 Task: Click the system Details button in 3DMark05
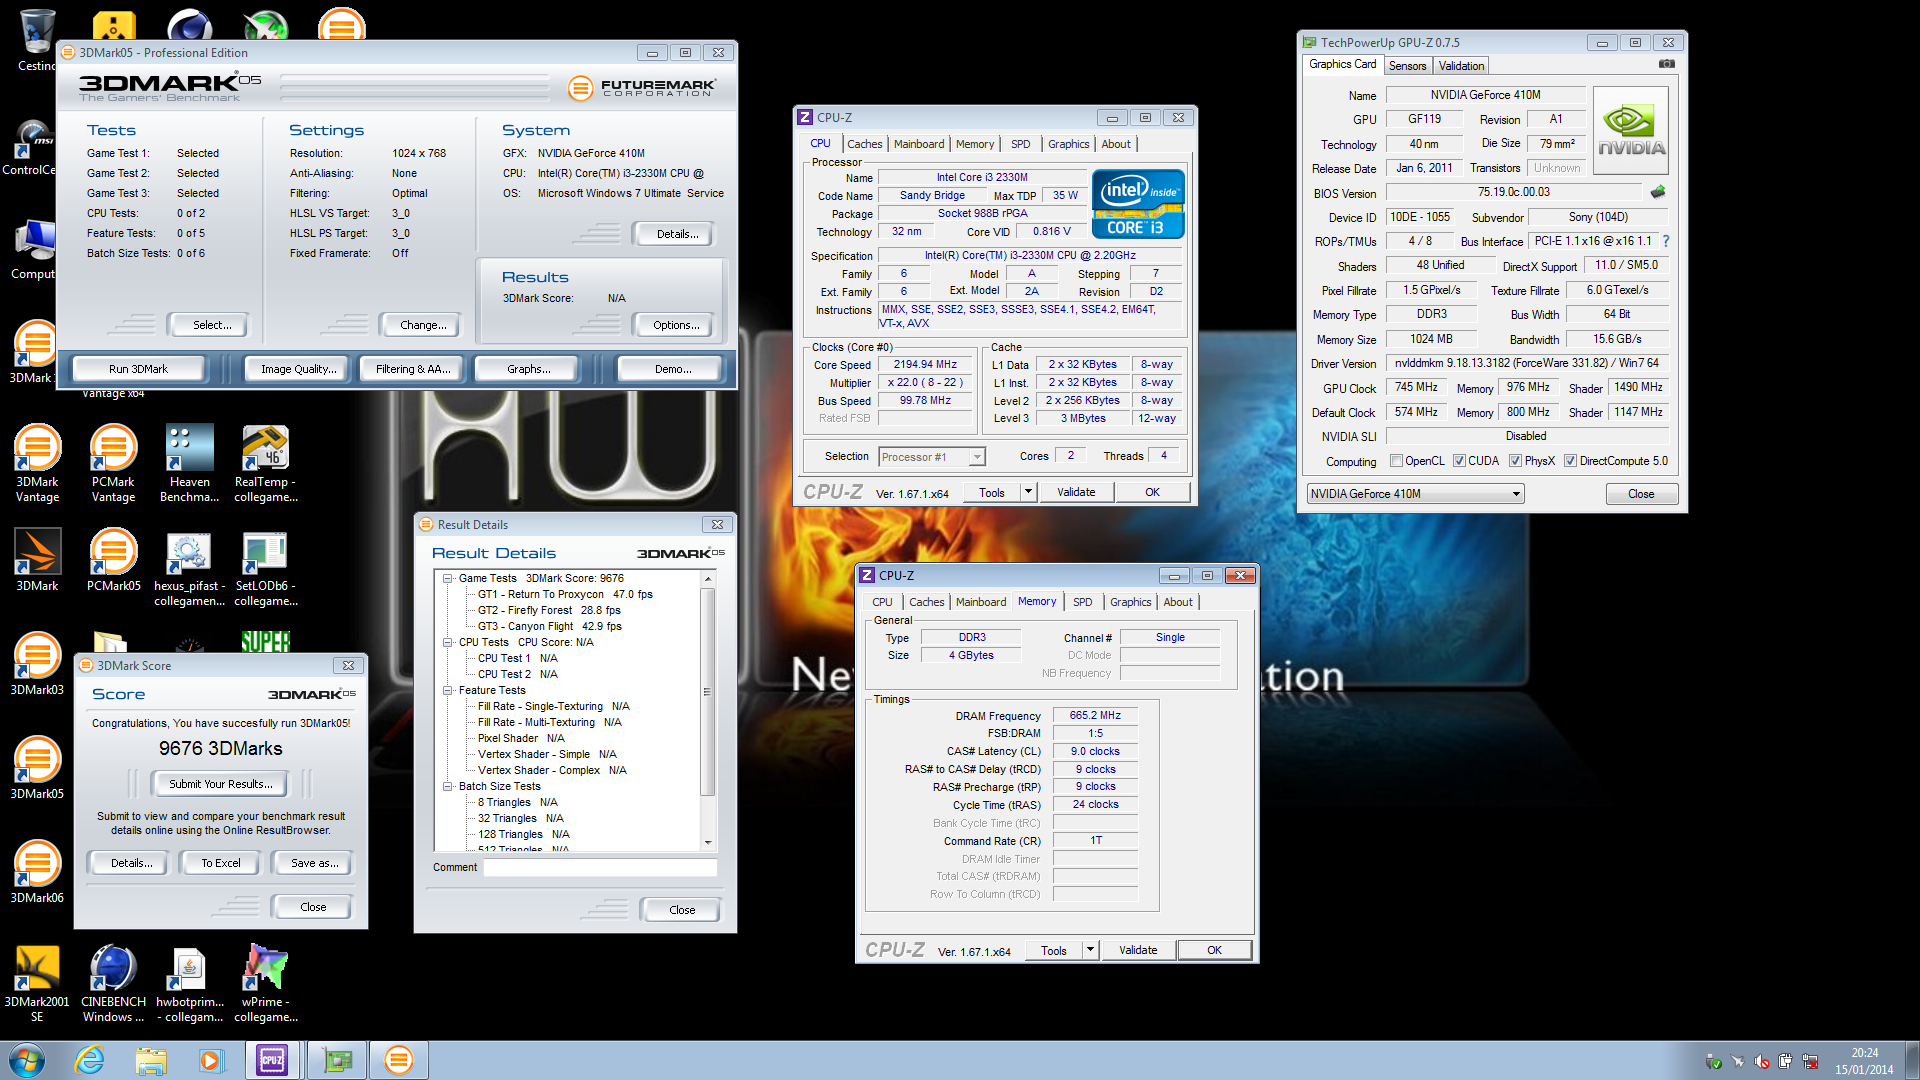point(676,234)
